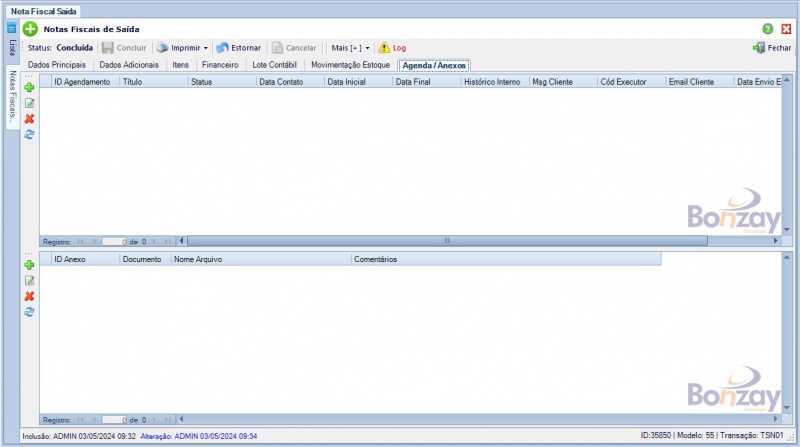Open the Log warning icon

[392, 47]
